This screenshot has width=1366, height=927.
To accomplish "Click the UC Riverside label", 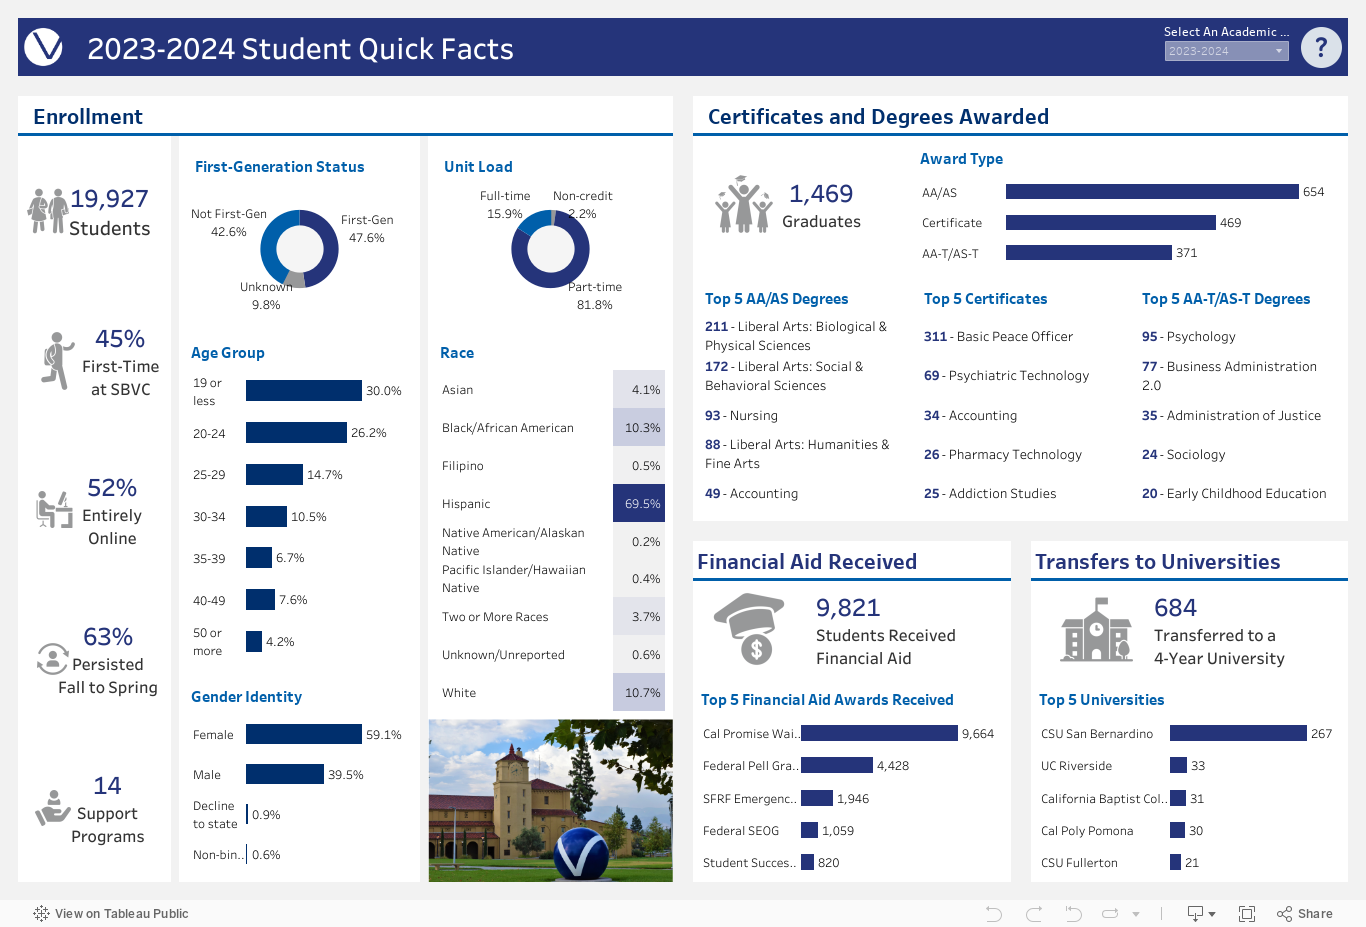I will (1076, 766).
